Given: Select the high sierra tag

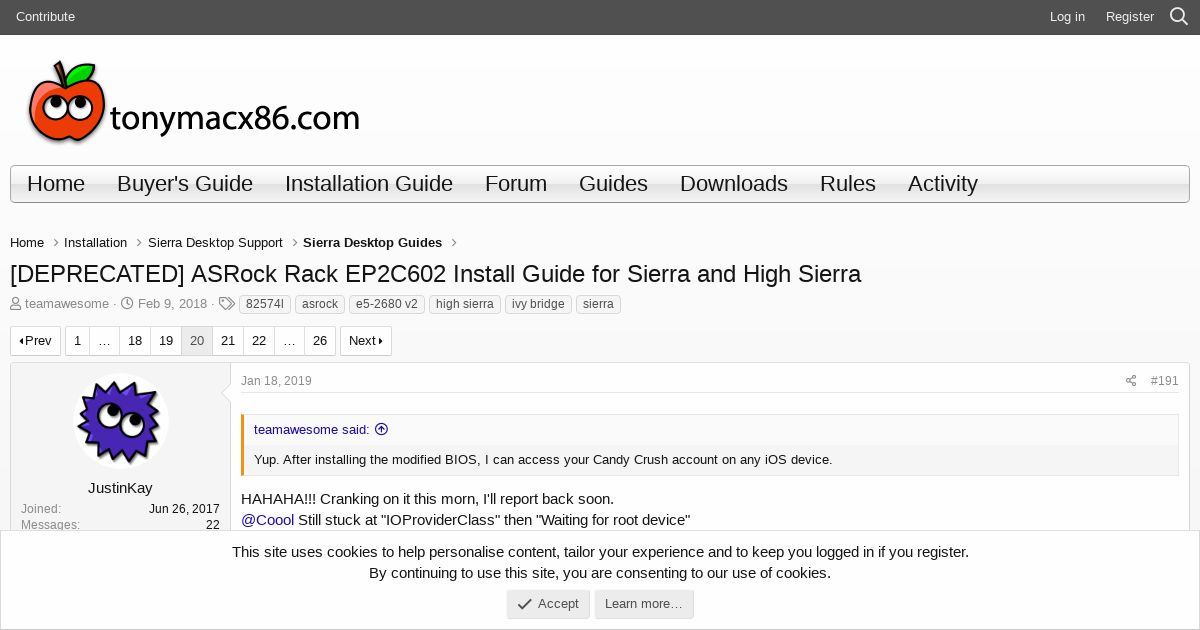Looking at the screenshot, I should click(x=465, y=304).
